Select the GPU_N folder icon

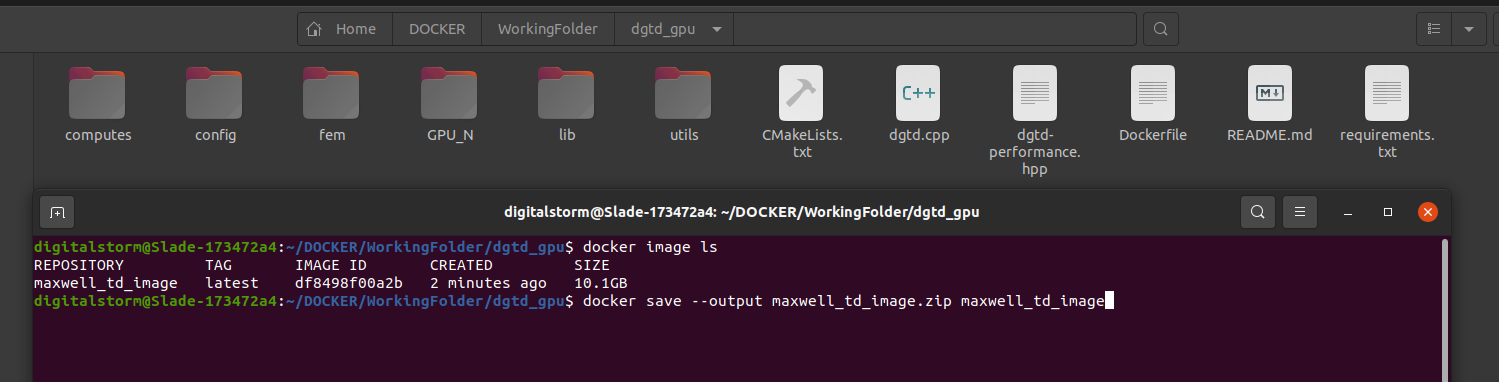[x=449, y=93]
